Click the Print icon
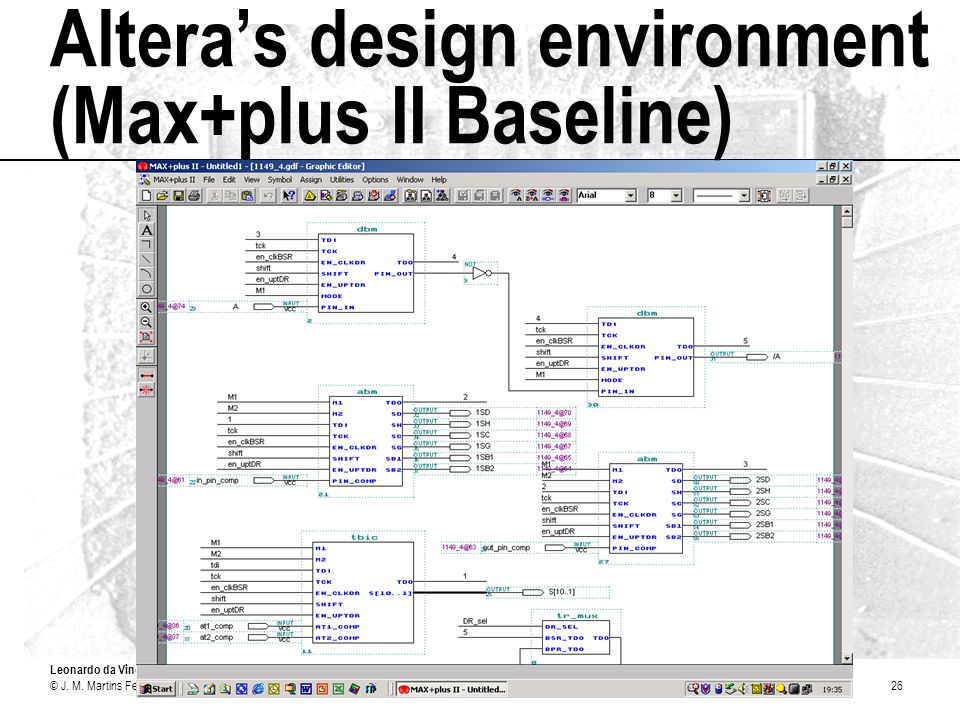The width and height of the screenshot is (960, 720). (x=194, y=196)
